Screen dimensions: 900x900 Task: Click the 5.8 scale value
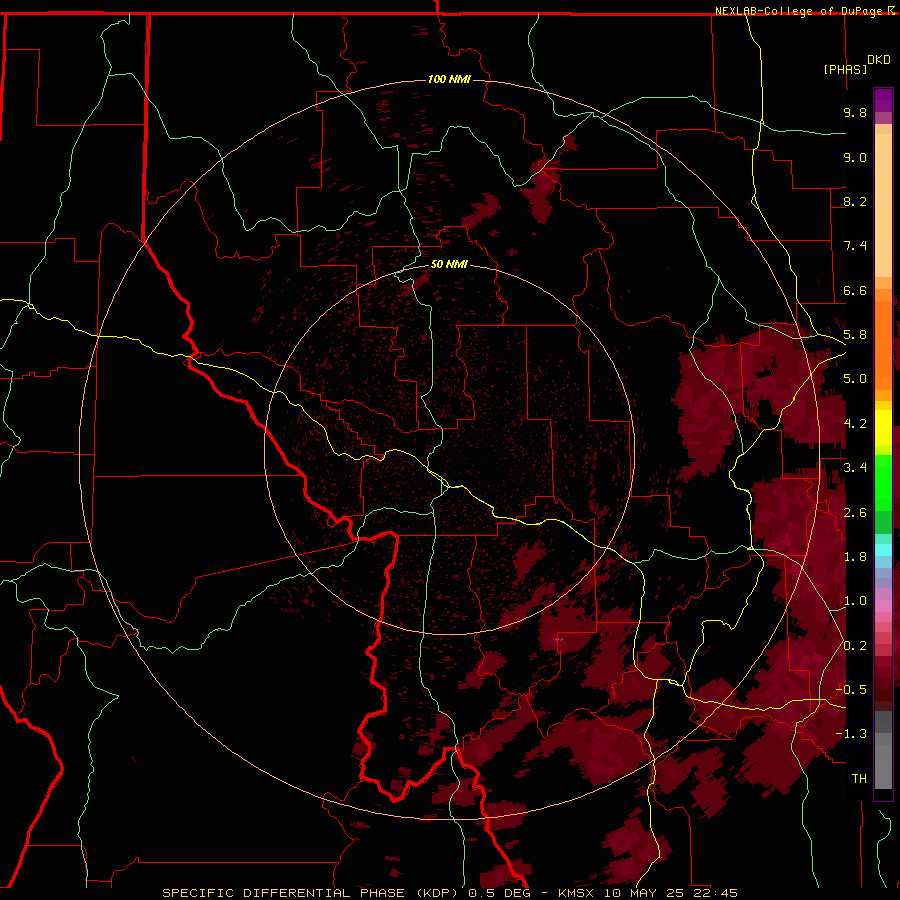(855, 335)
